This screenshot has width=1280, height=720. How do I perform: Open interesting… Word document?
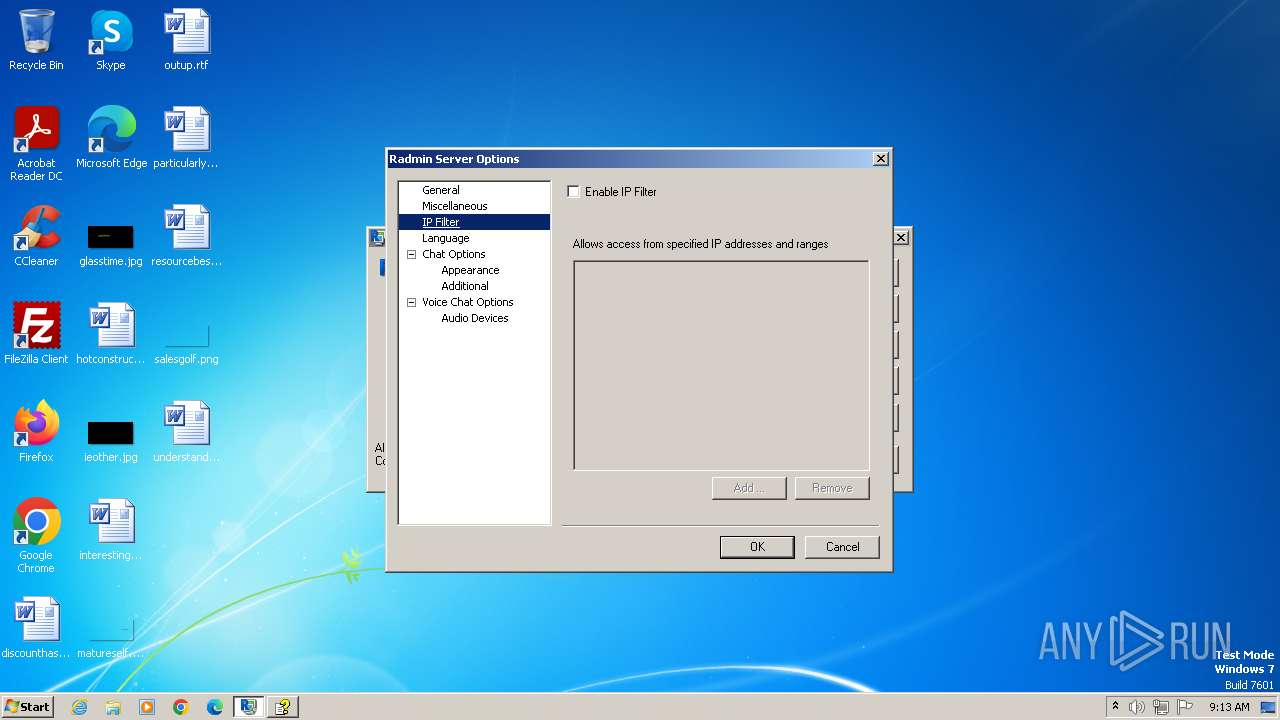(111, 529)
